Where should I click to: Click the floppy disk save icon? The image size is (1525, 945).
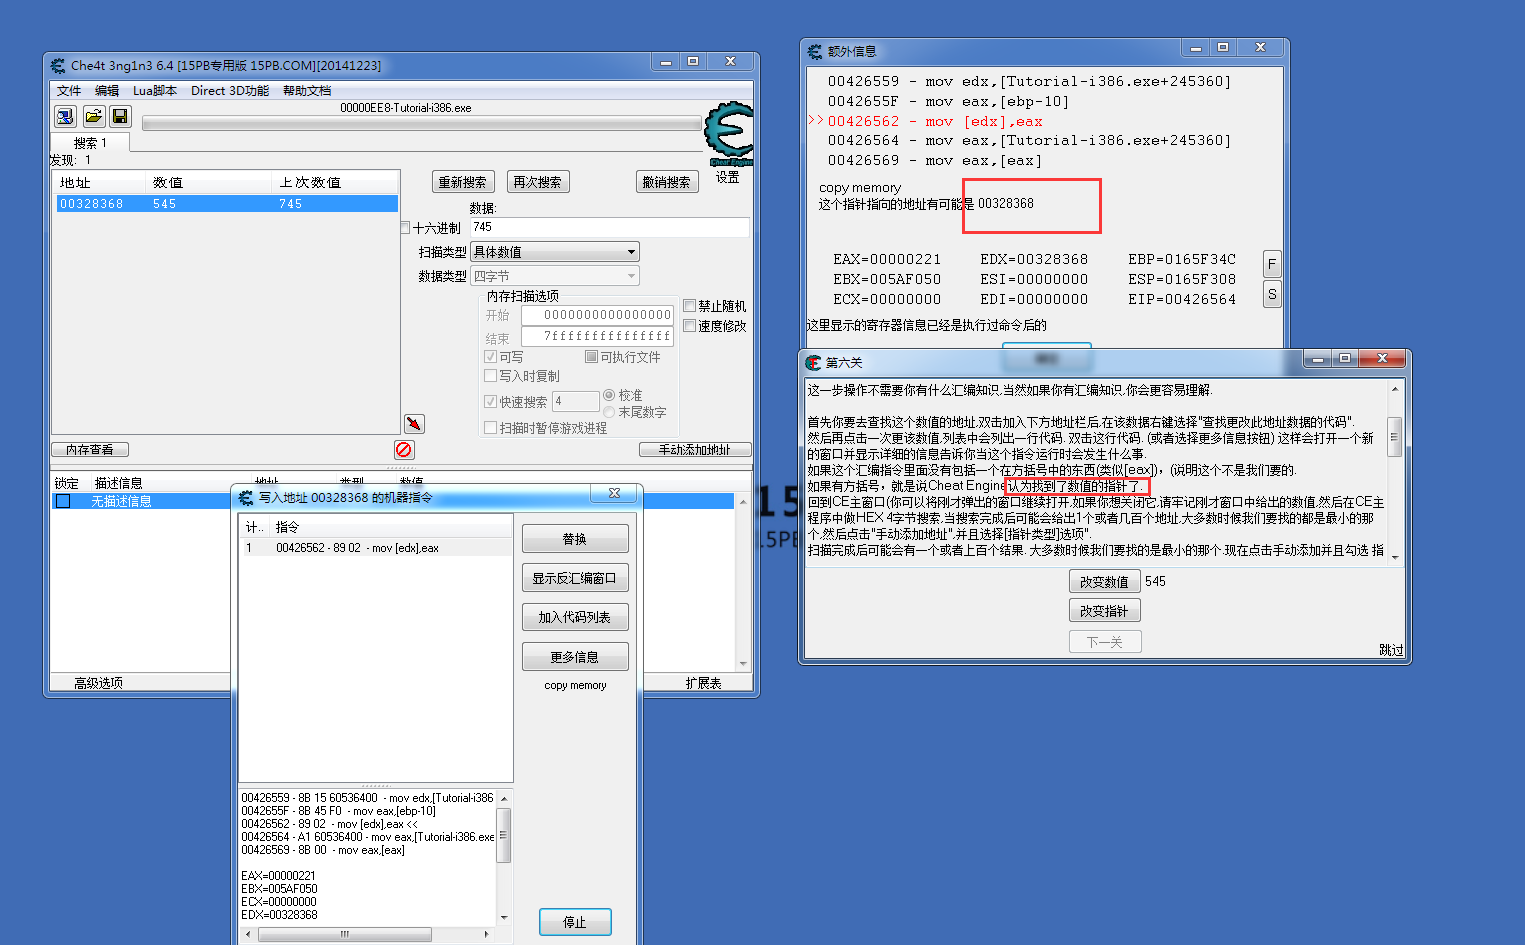point(120,117)
